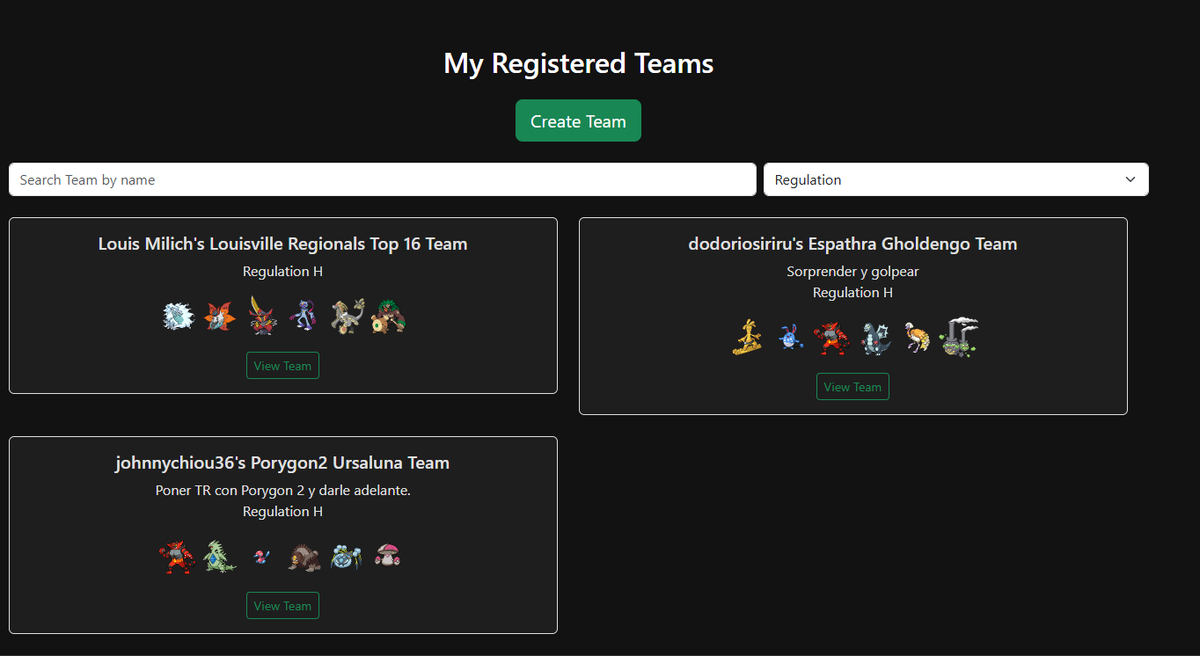The height and width of the screenshot is (656, 1200).
Task: Click the Espathra ostrich sprite
Action: [x=917, y=338]
